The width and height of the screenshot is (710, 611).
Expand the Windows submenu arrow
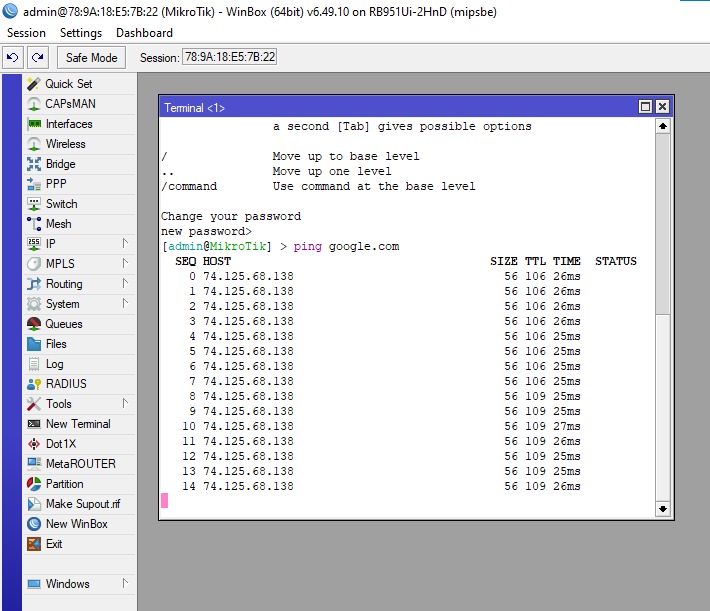125,583
